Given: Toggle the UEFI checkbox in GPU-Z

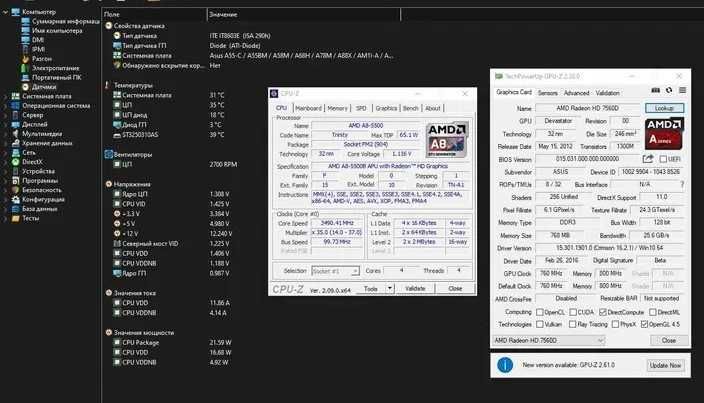Looking at the screenshot, I should [x=663, y=159].
